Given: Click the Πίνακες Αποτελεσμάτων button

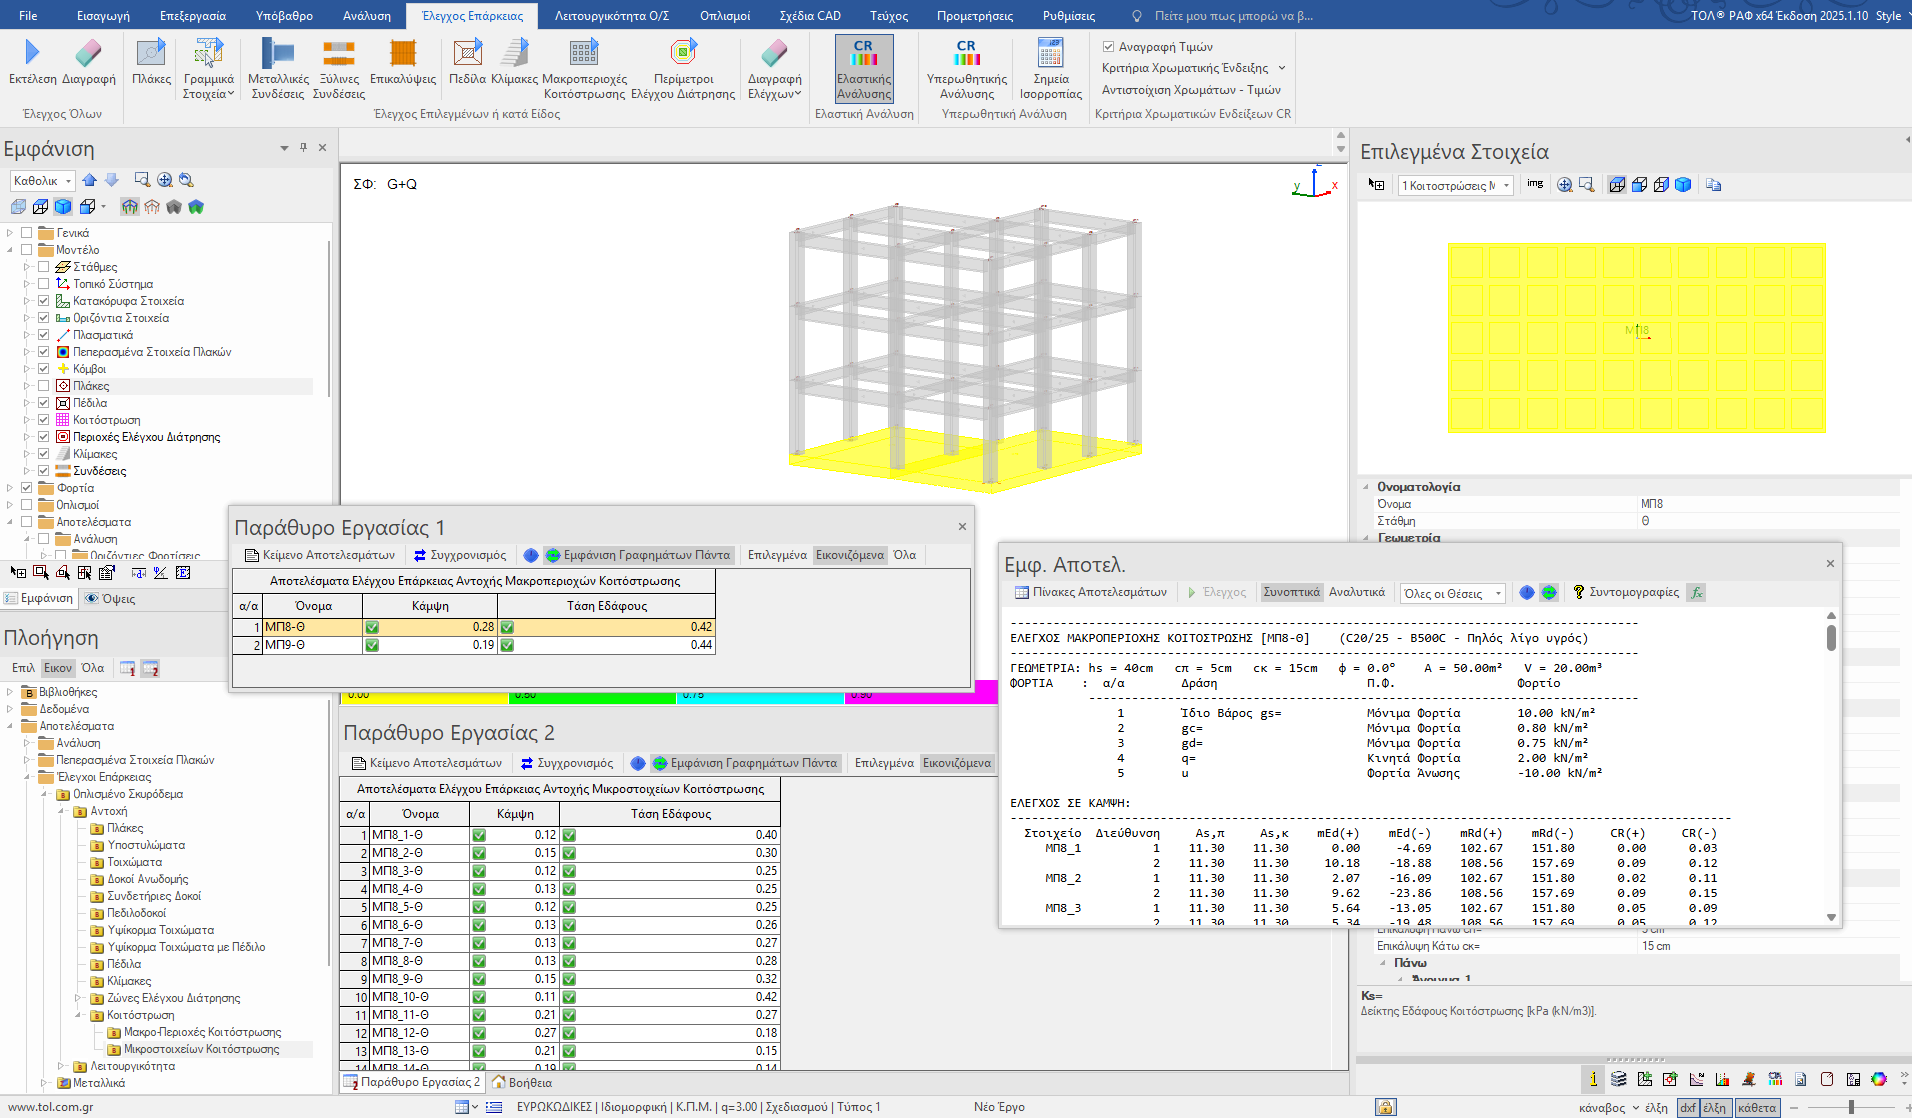Looking at the screenshot, I should point(1091,592).
